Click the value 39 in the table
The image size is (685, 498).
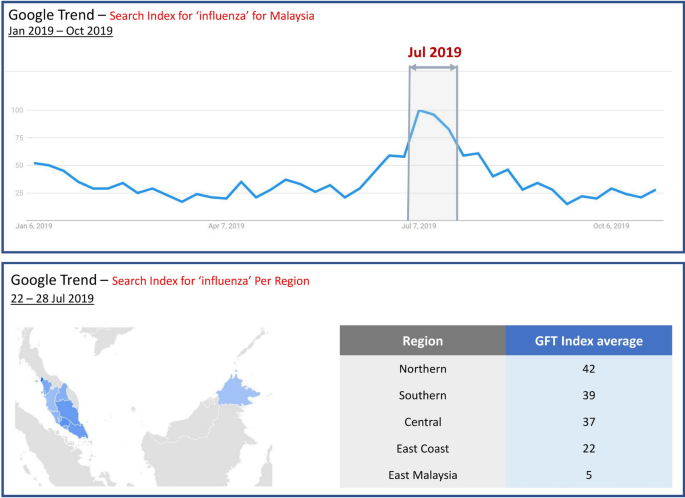click(x=588, y=395)
